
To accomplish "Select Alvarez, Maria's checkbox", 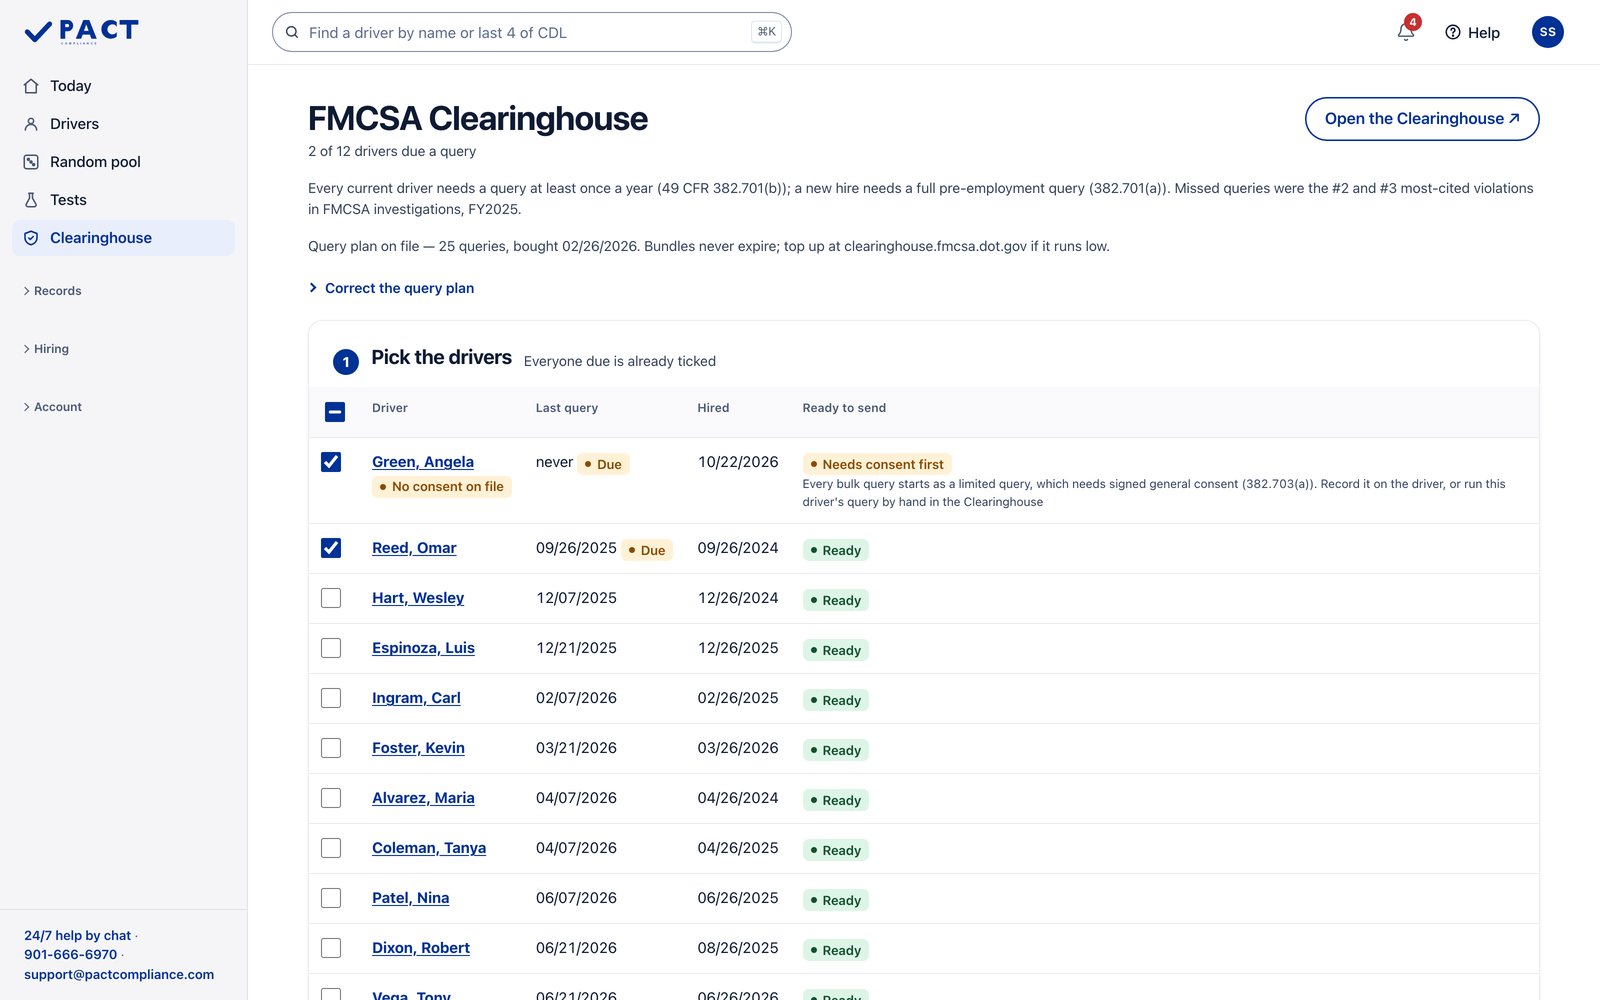I will click(331, 798).
